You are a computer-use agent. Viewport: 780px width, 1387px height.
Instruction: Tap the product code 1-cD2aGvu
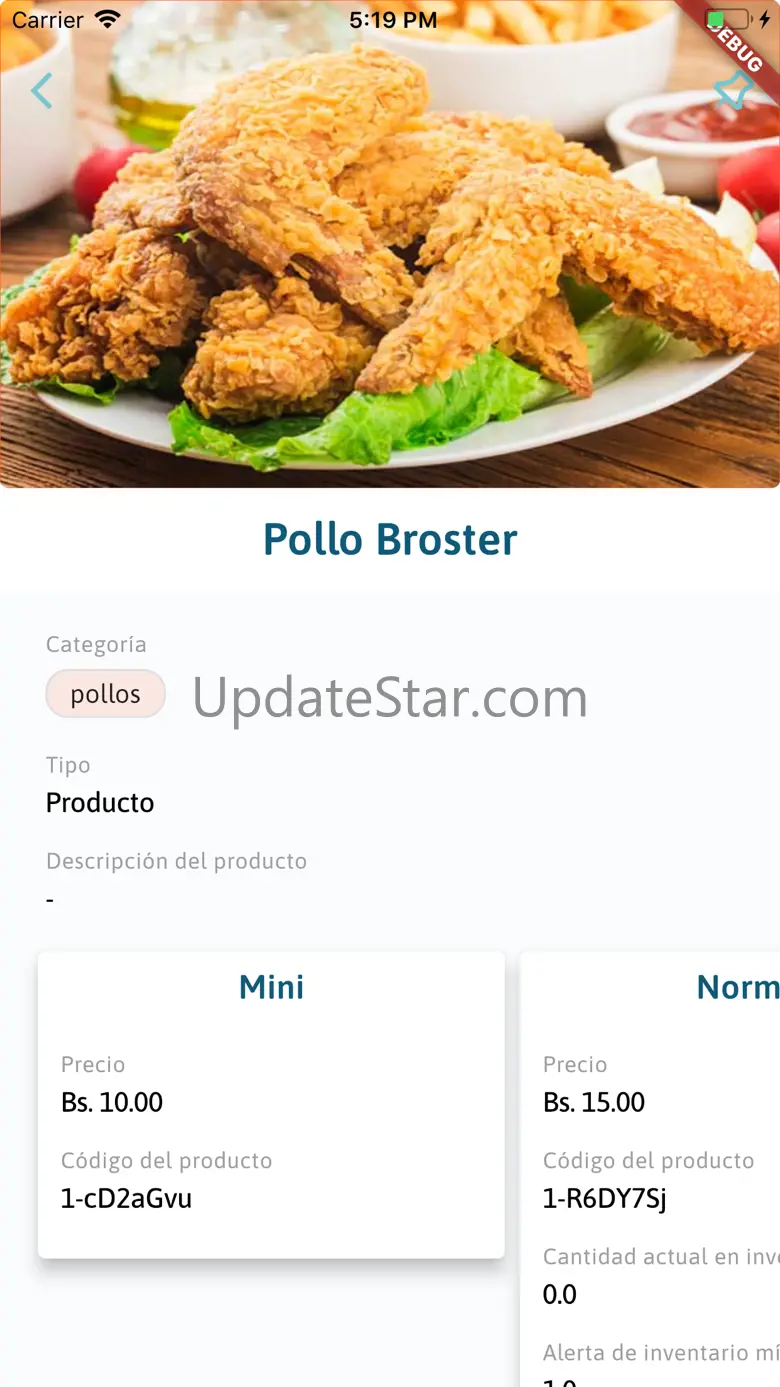tap(126, 1198)
